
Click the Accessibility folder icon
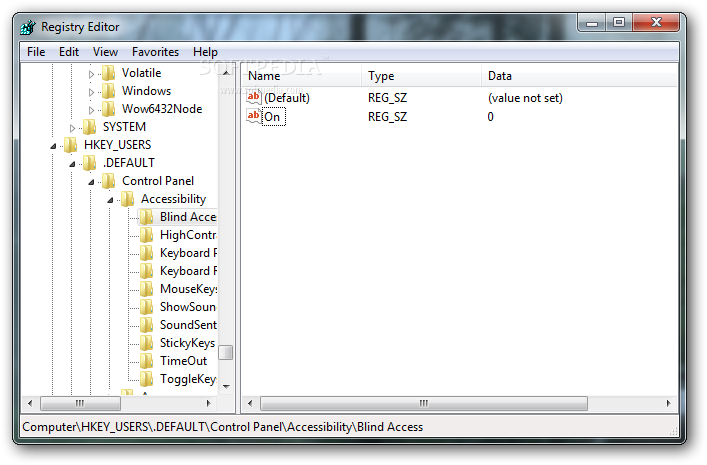[x=128, y=199]
